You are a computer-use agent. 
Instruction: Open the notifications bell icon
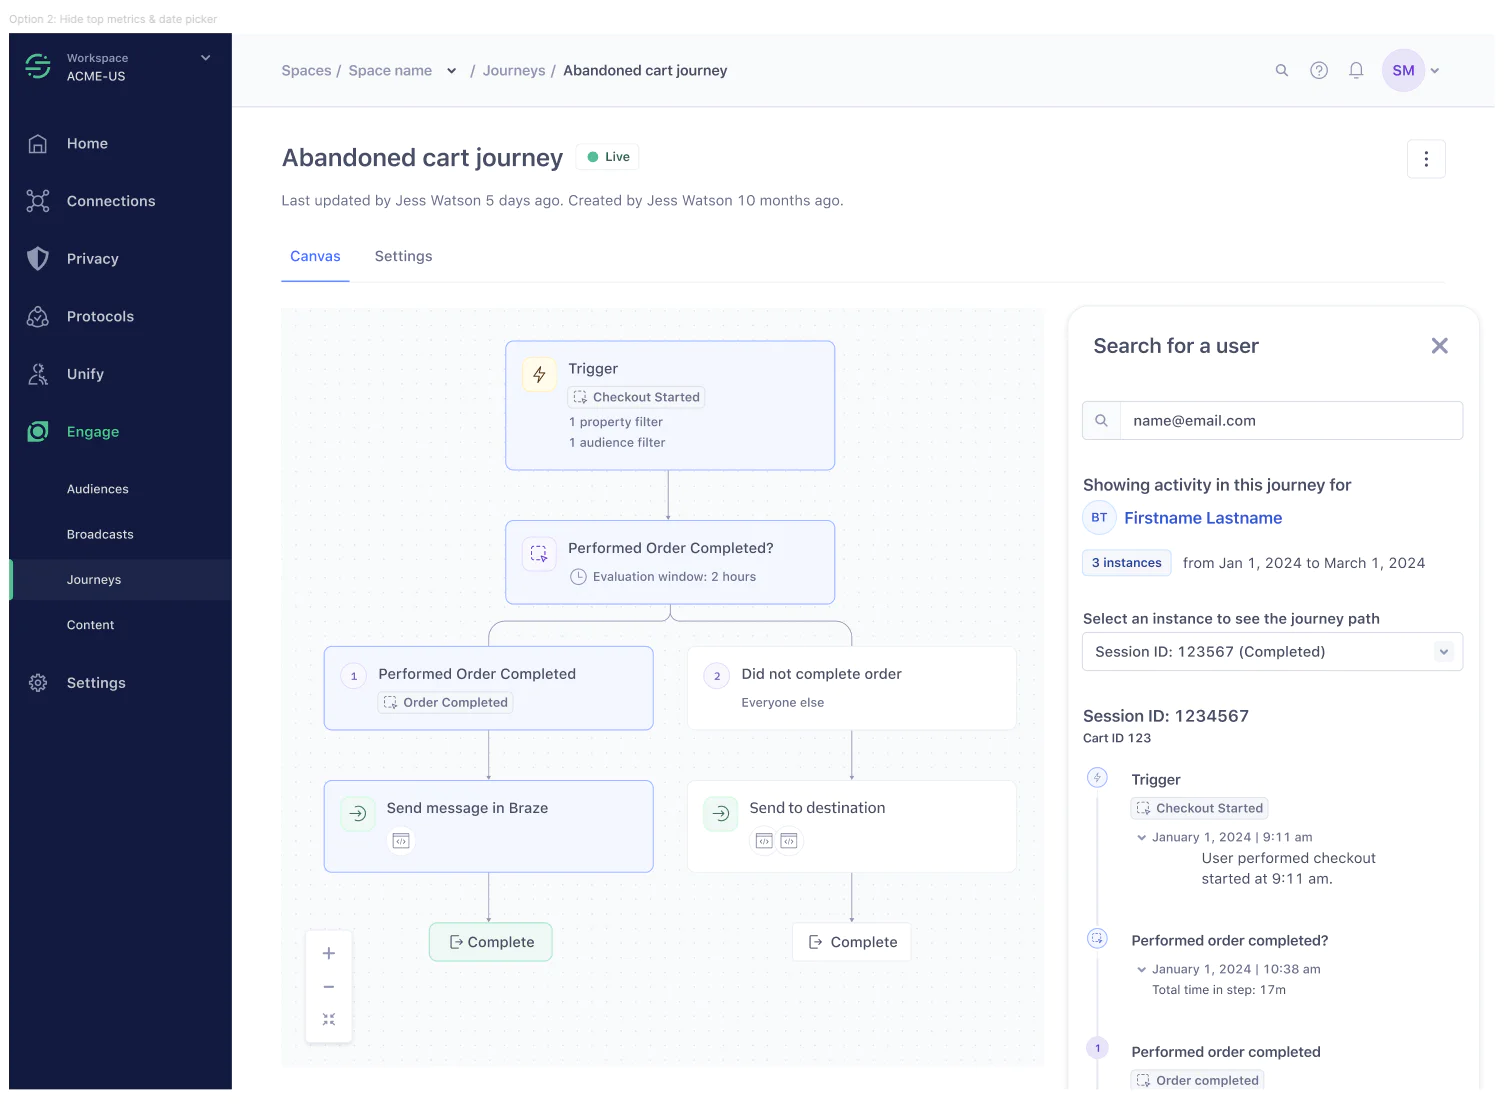point(1356,71)
